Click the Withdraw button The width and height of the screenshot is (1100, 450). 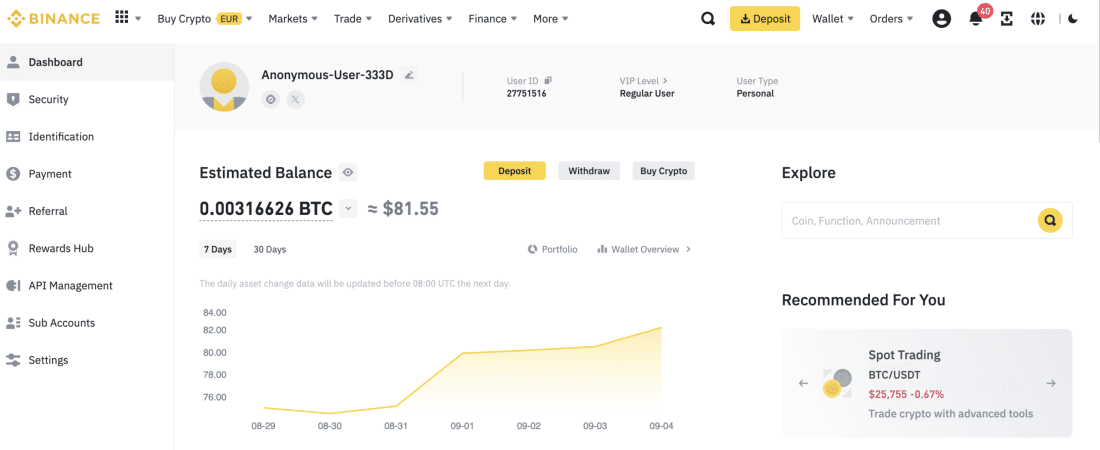click(x=589, y=171)
